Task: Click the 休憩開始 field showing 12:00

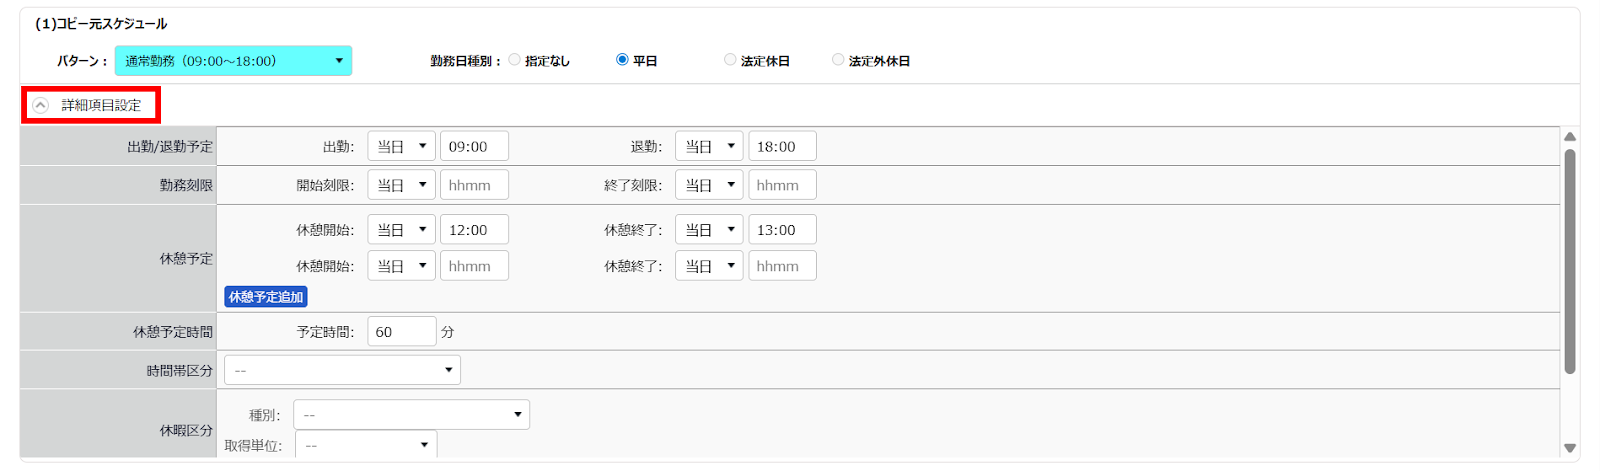Action: [x=474, y=229]
